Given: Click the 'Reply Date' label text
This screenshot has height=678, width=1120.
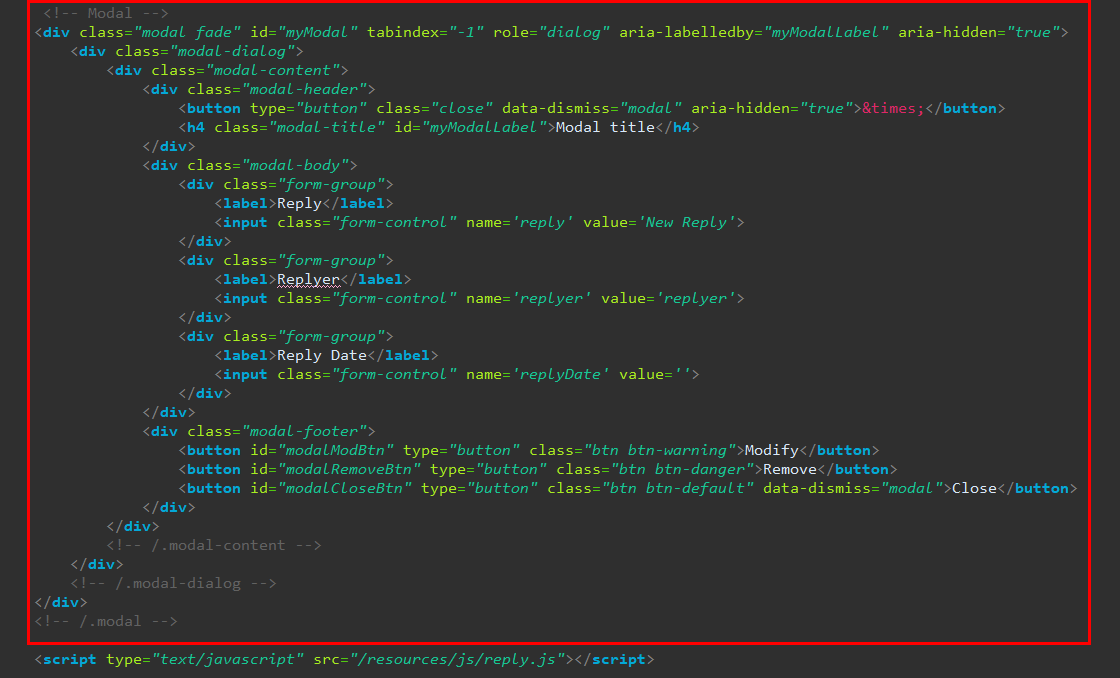Looking at the screenshot, I should (322, 356).
